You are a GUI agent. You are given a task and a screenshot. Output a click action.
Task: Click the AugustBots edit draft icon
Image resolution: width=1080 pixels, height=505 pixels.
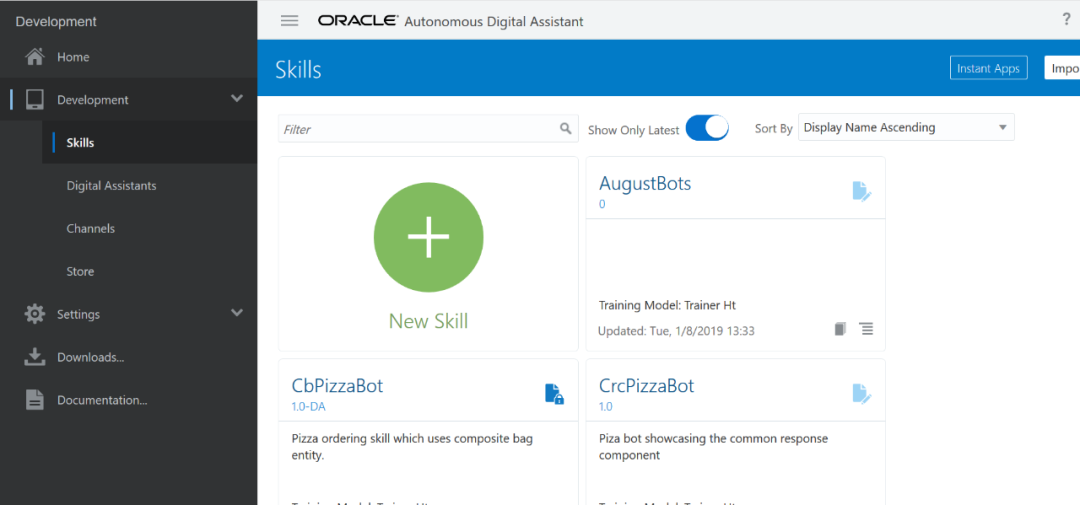862,191
